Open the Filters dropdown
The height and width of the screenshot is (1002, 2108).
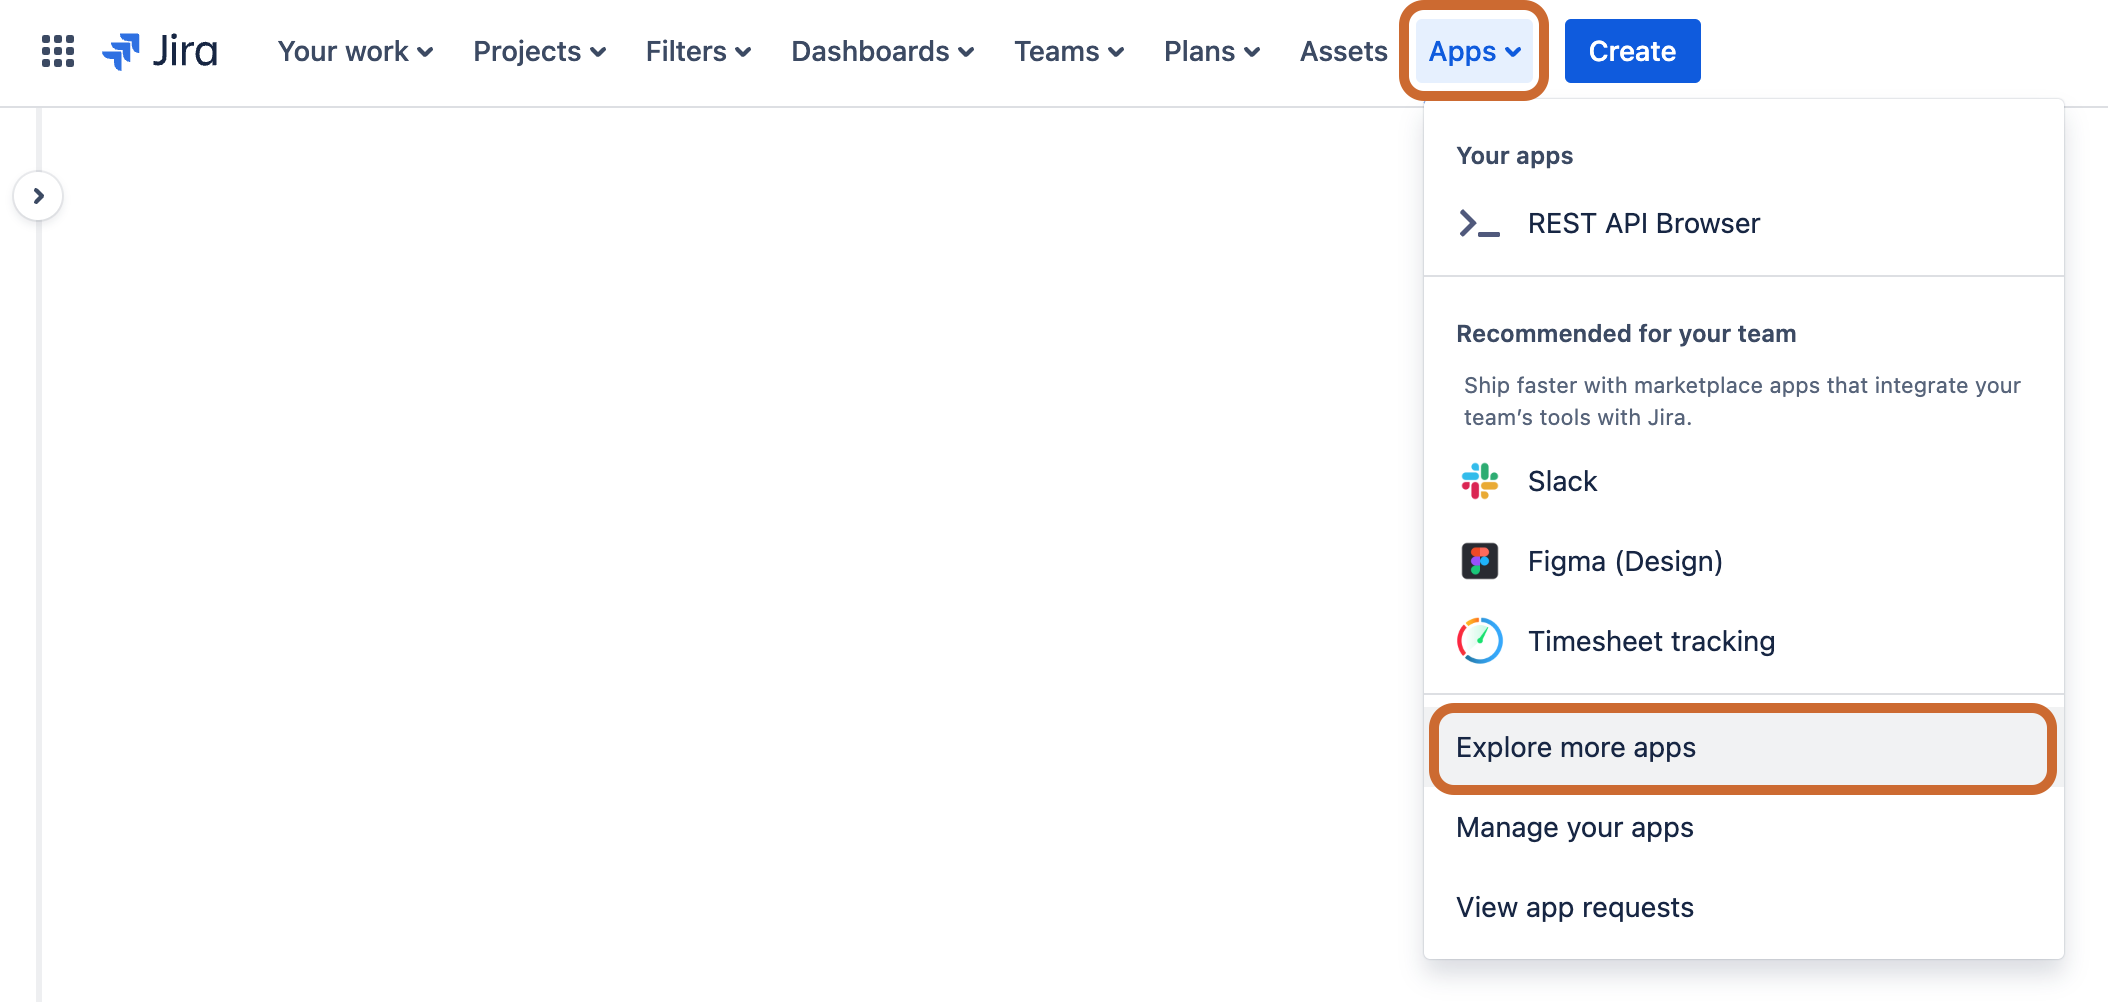coord(698,51)
